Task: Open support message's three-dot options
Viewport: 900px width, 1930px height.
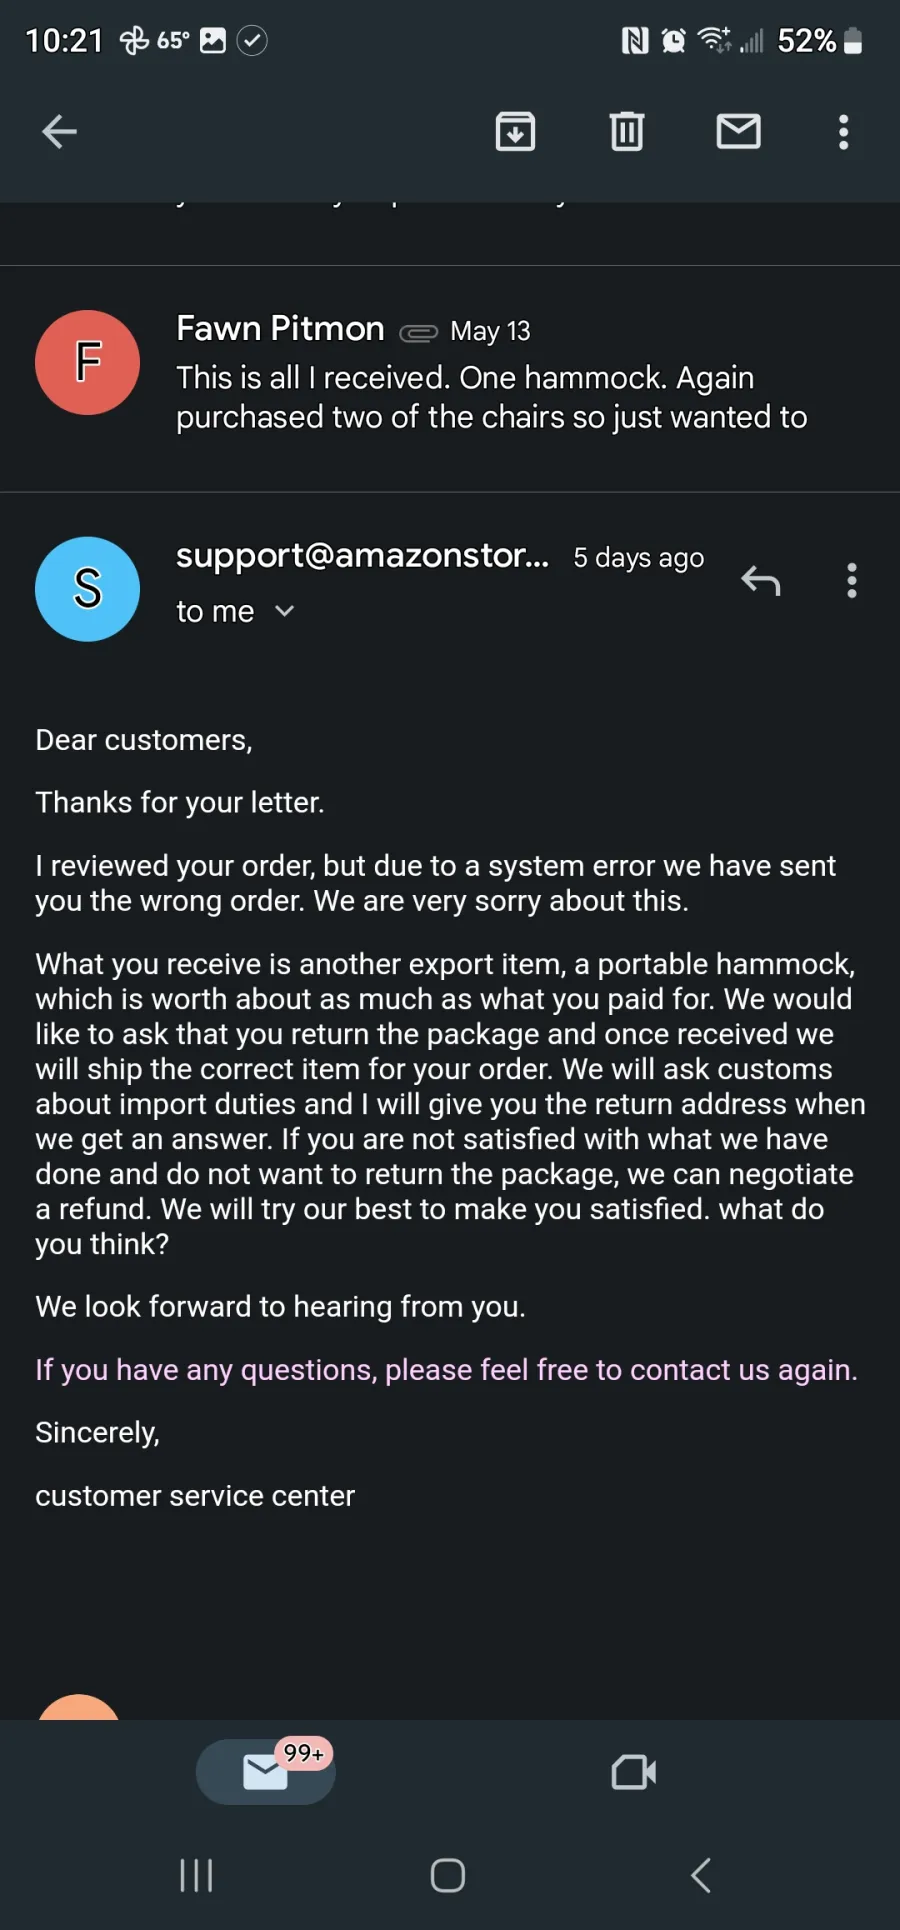Action: click(x=852, y=580)
